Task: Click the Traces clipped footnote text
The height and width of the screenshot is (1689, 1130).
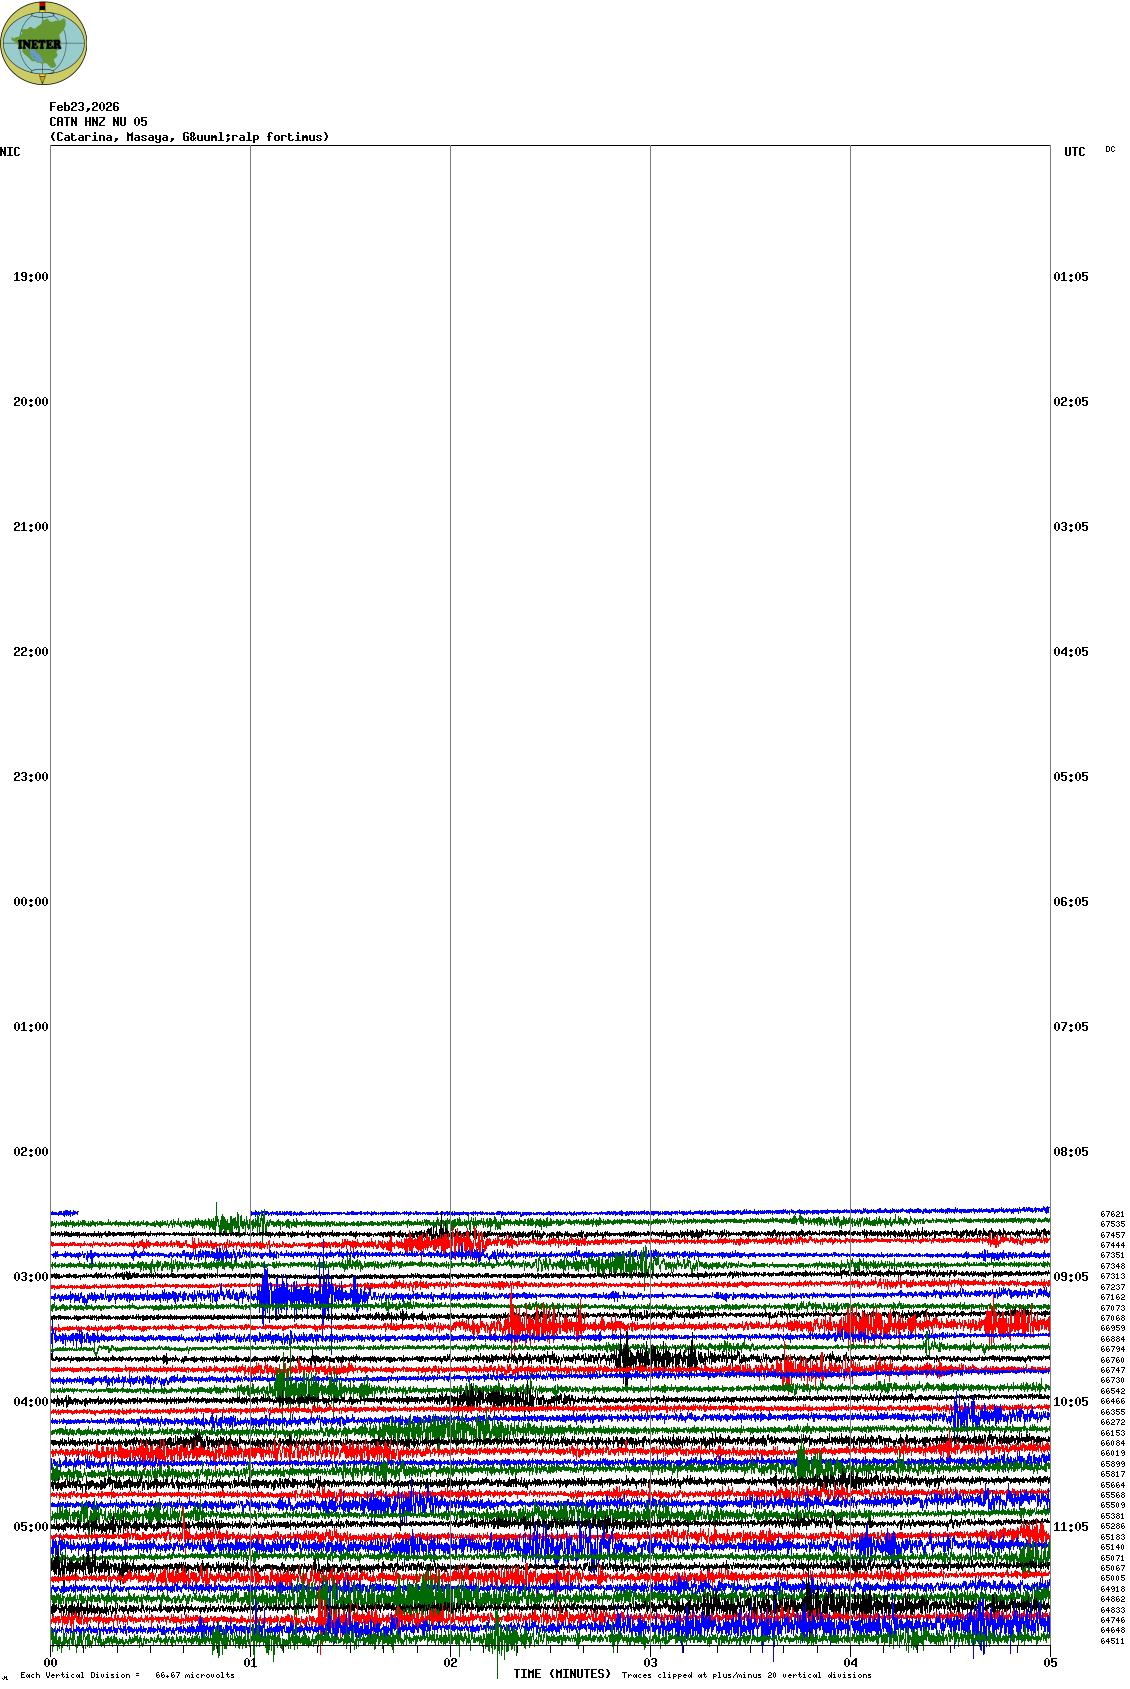Action: pyautogui.click(x=746, y=1675)
